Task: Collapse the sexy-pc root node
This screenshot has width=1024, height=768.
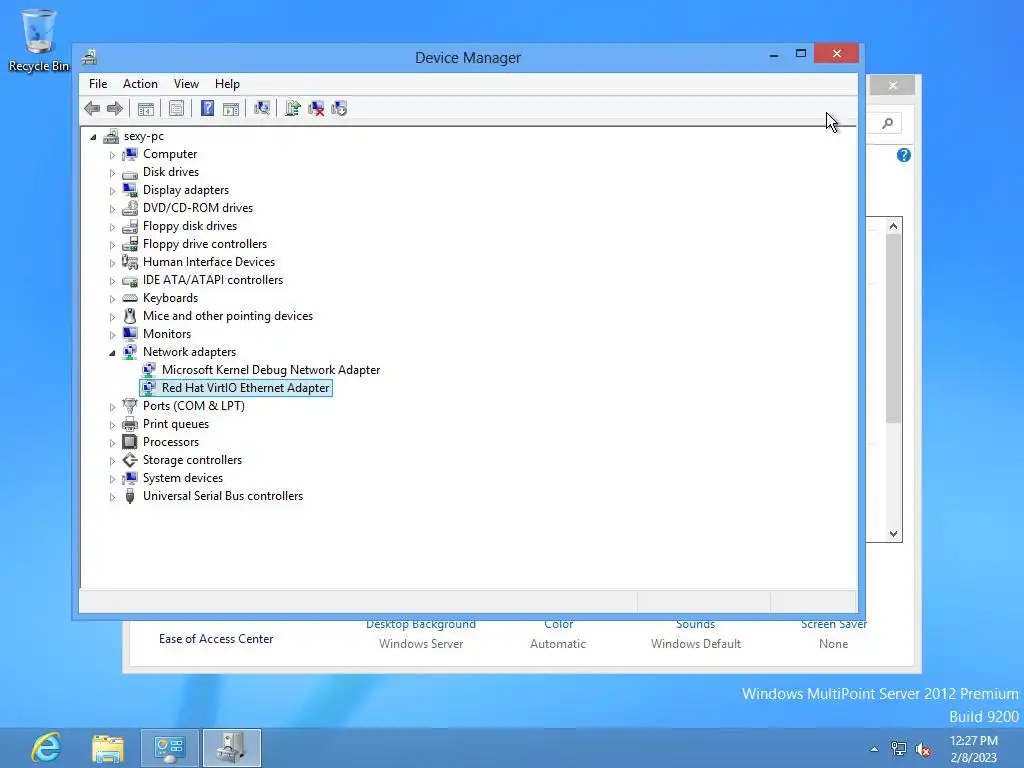Action: tap(93, 137)
